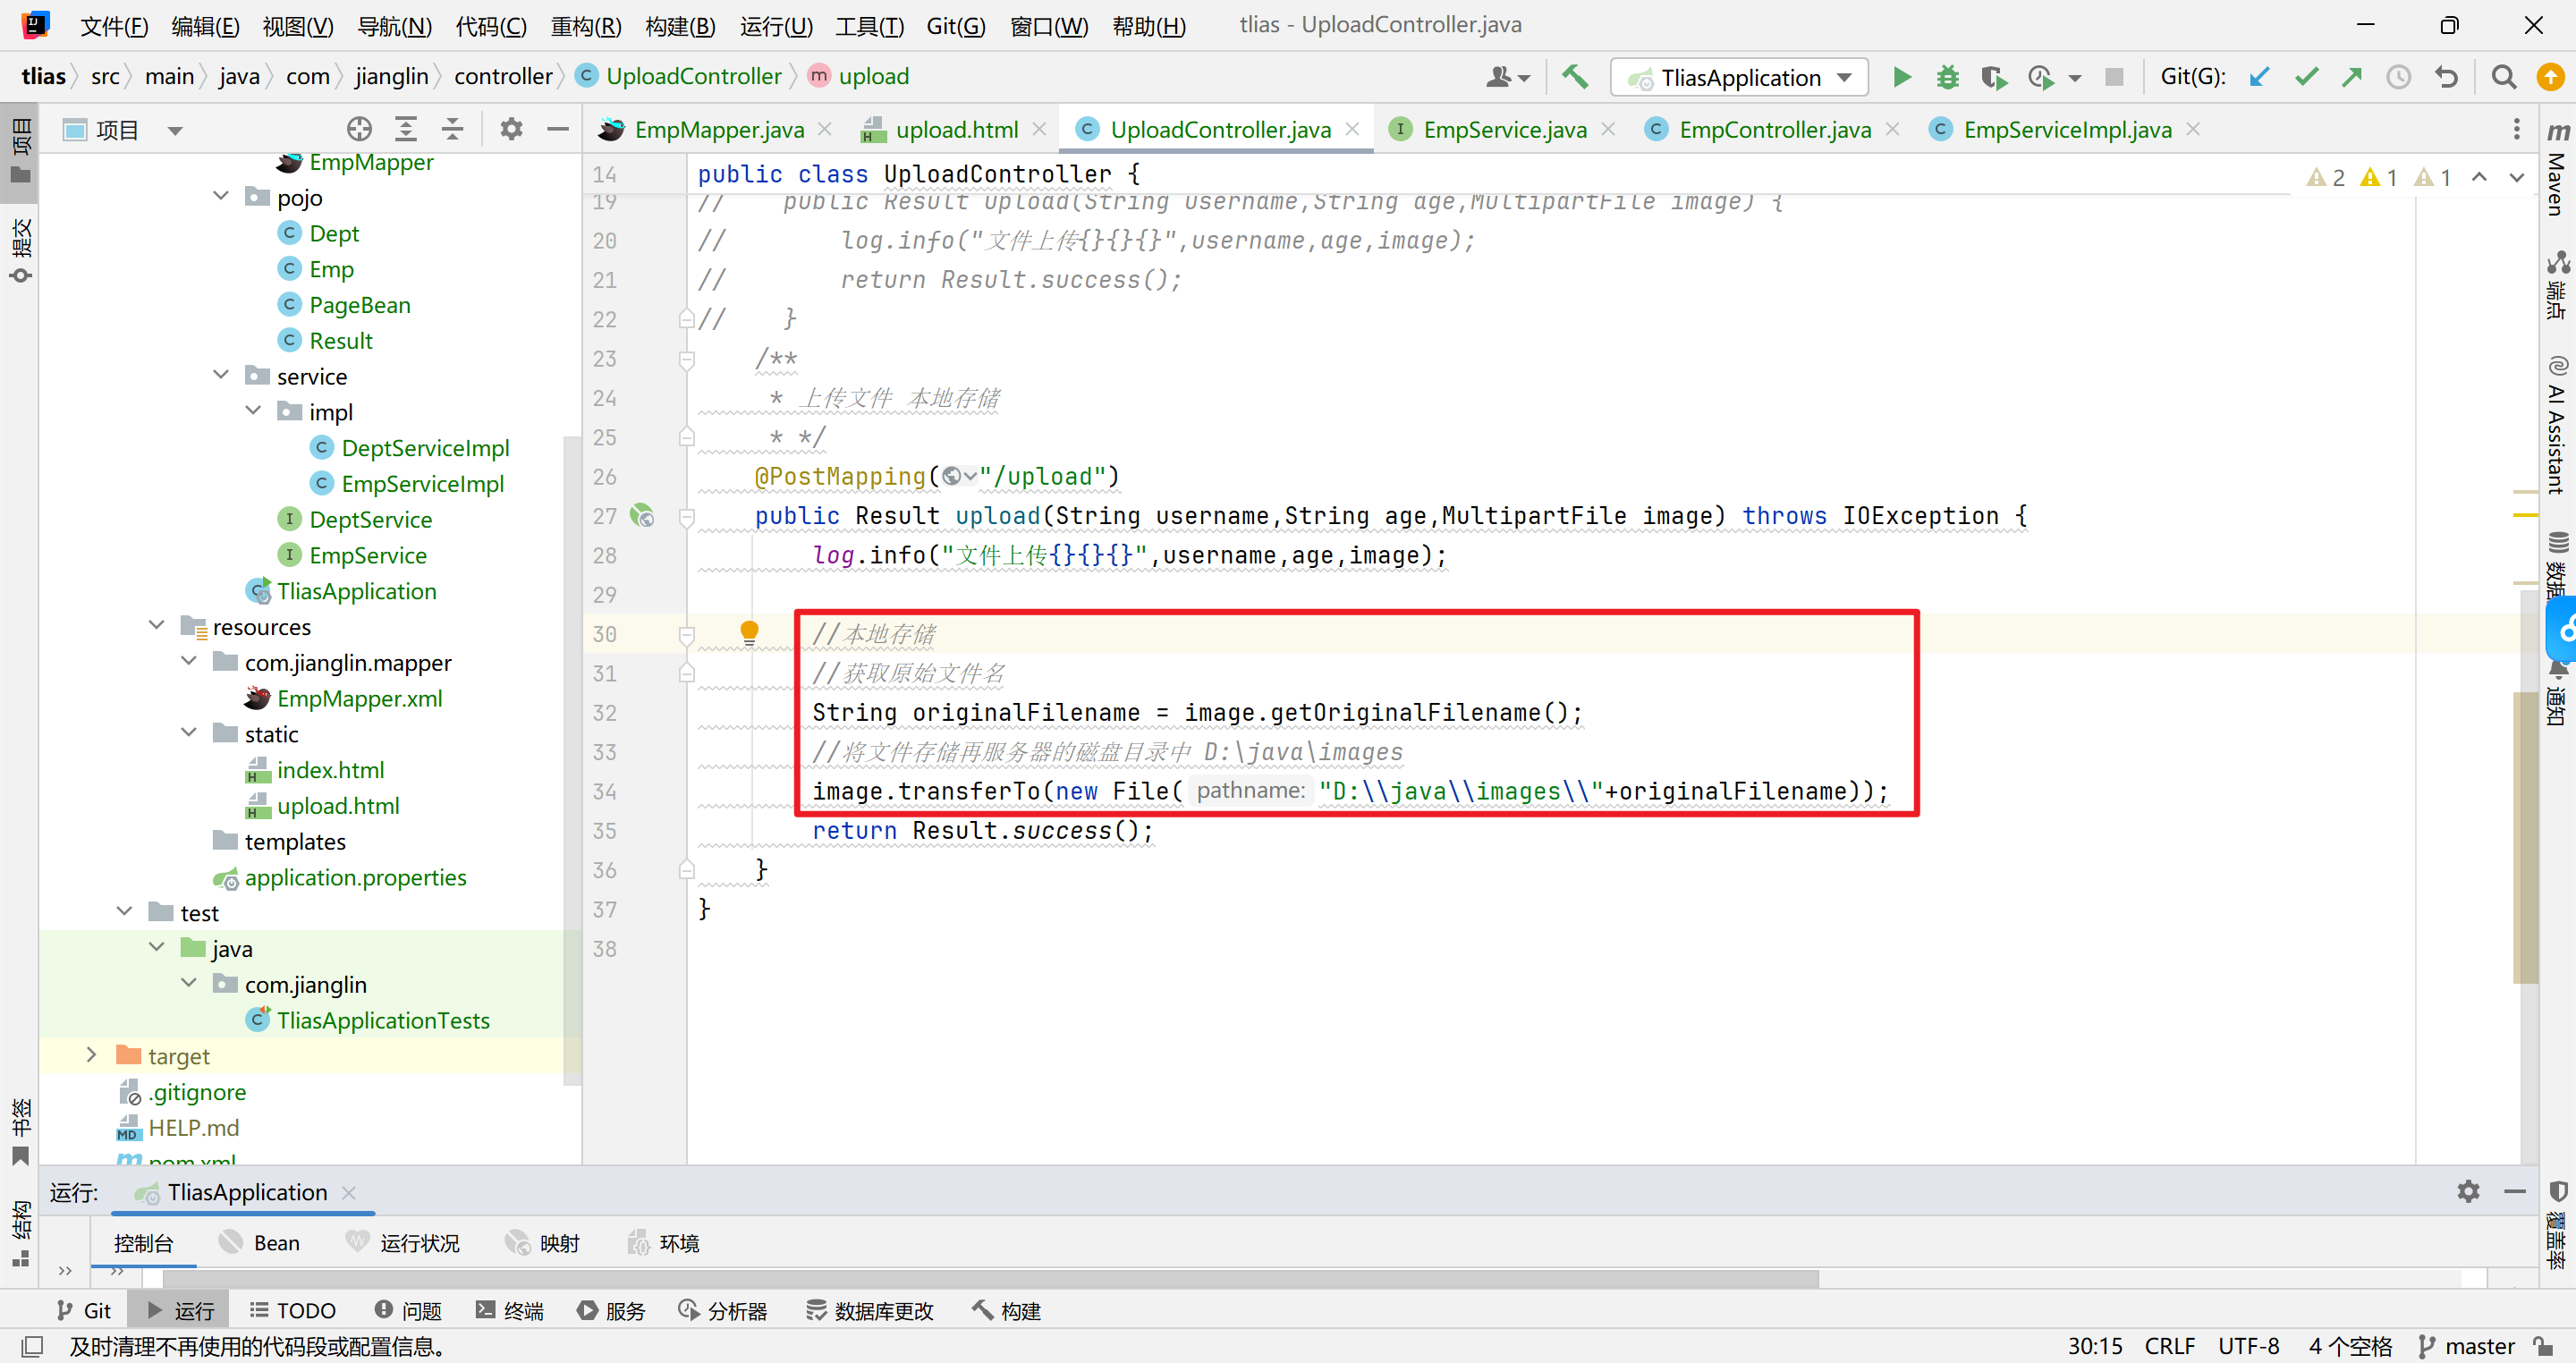Open the 文件(F) menu

pyautogui.click(x=114, y=25)
